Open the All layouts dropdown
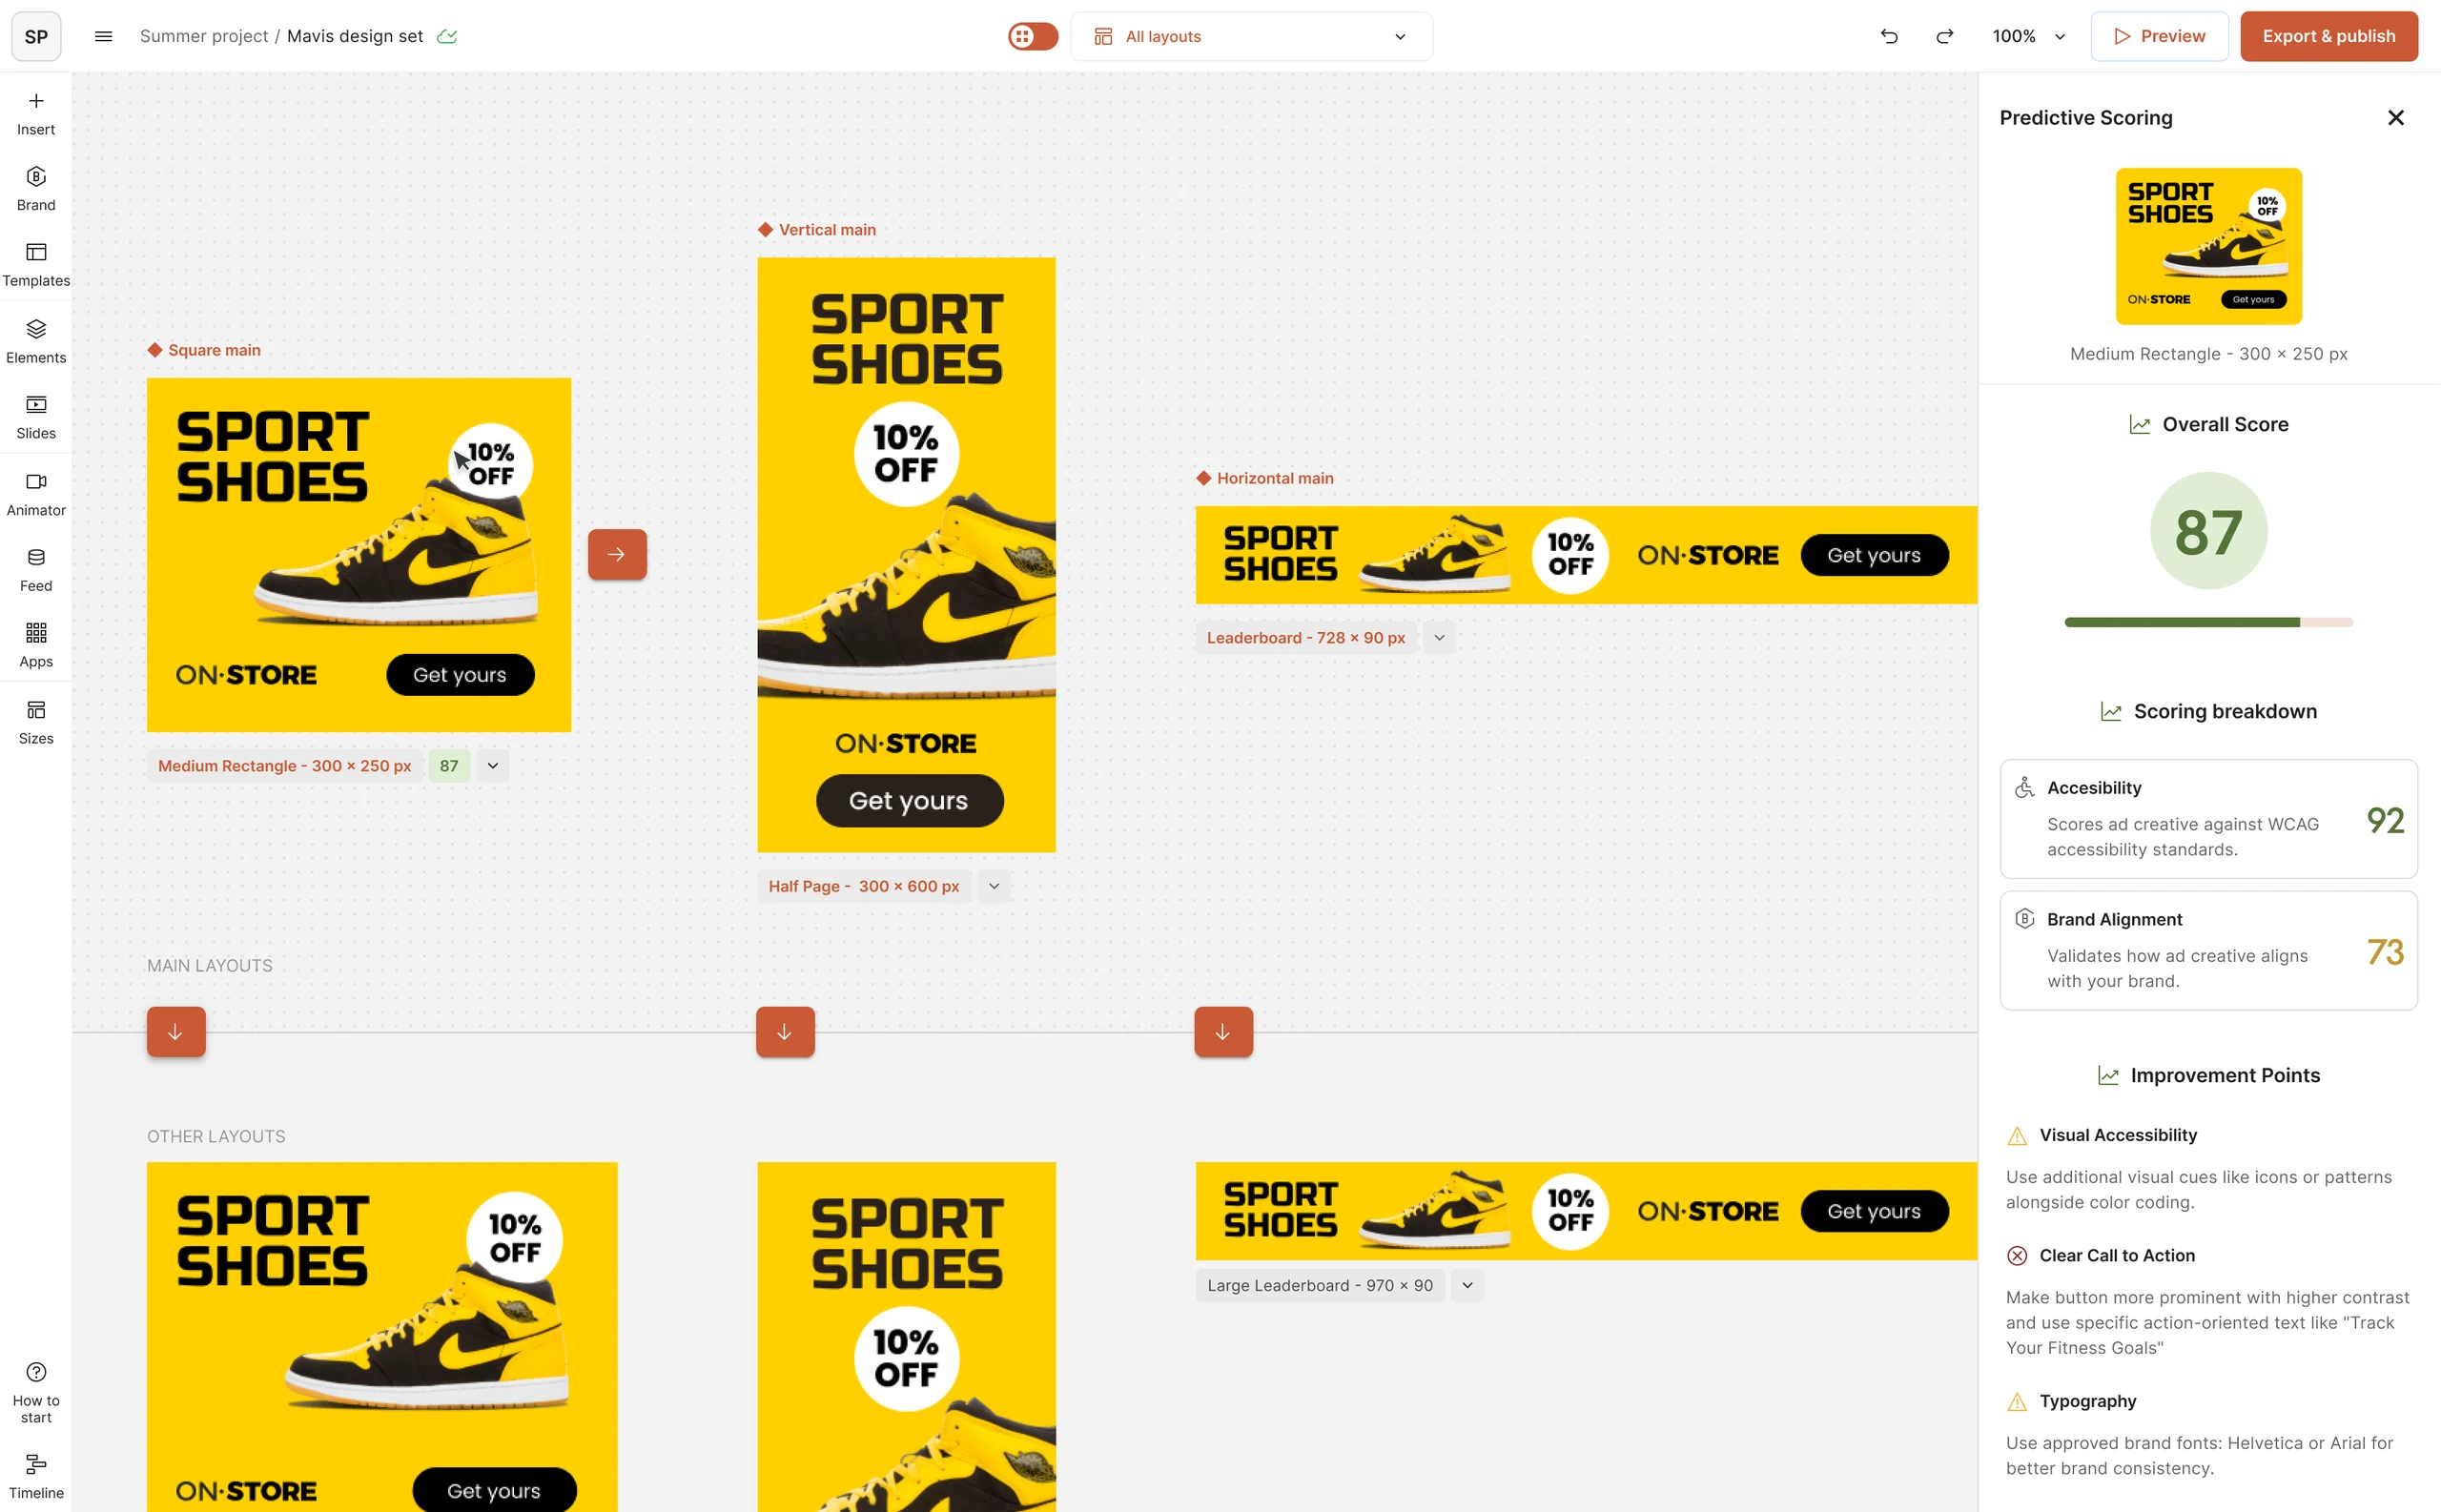 (x=1251, y=36)
